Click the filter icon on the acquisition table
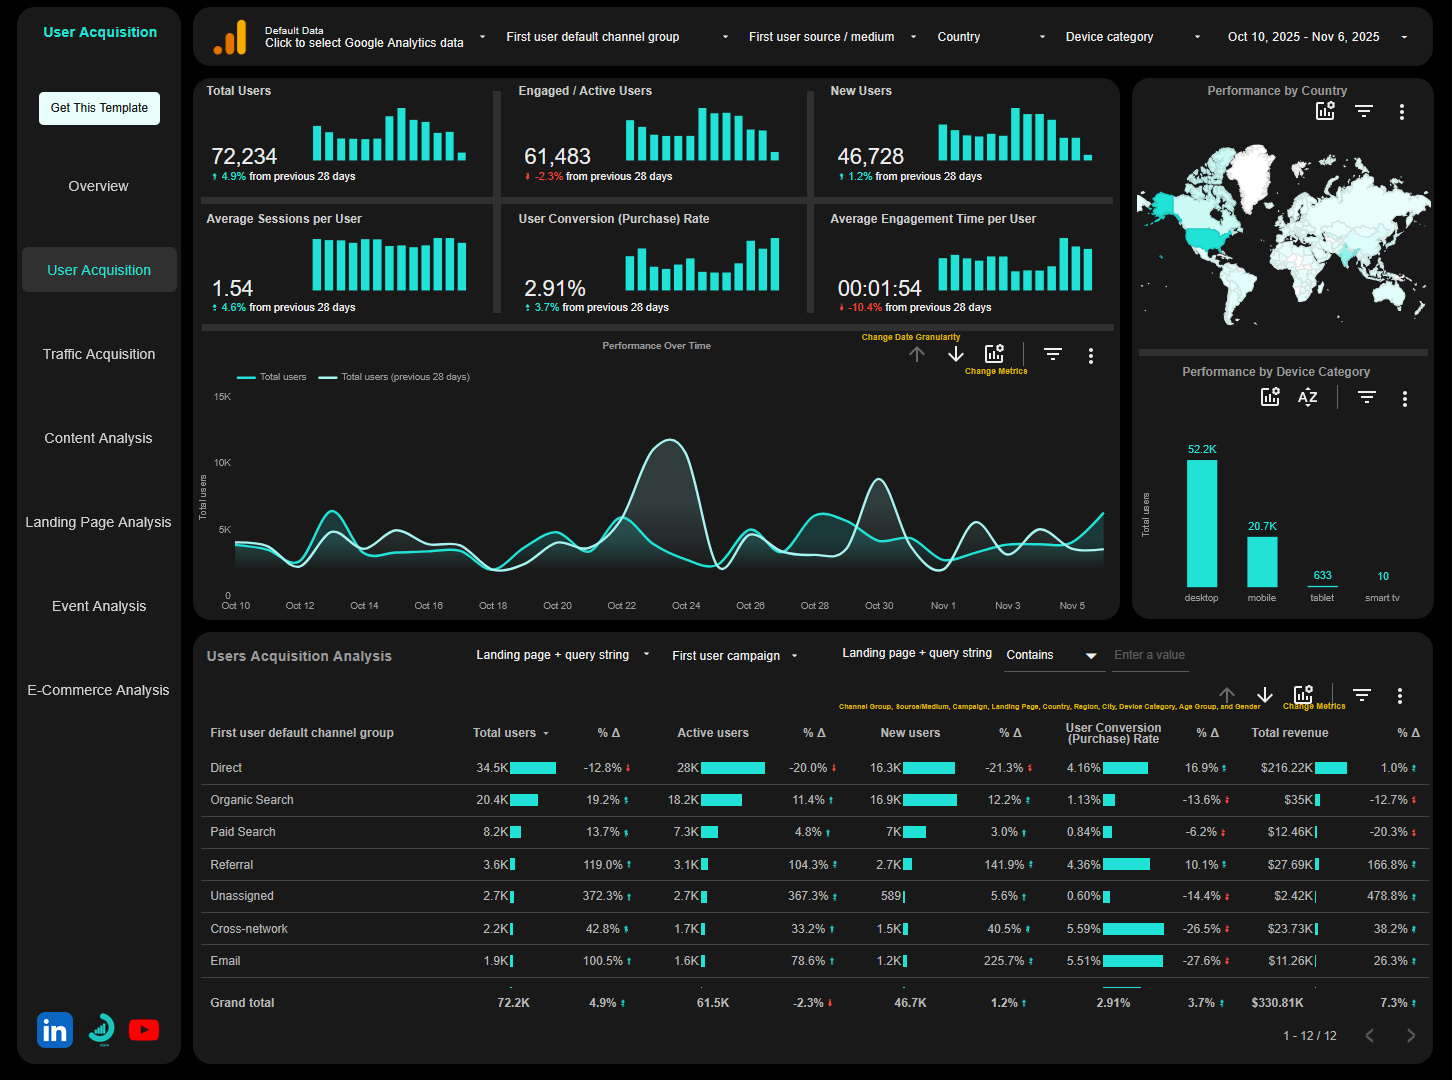This screenshot has width=1452, height=1080. (1361, 694)
